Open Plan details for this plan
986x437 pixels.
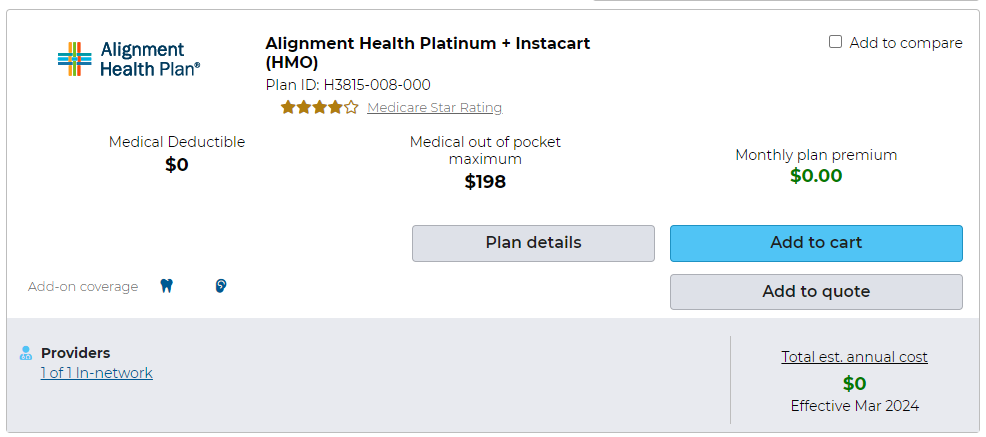pos(533,243)
